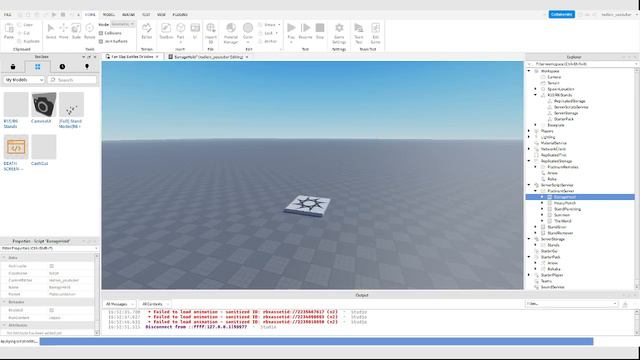Screen dimensions: 640x360
Task: Toggle the Collisions checkbox
Action: (x=101, y=33)
